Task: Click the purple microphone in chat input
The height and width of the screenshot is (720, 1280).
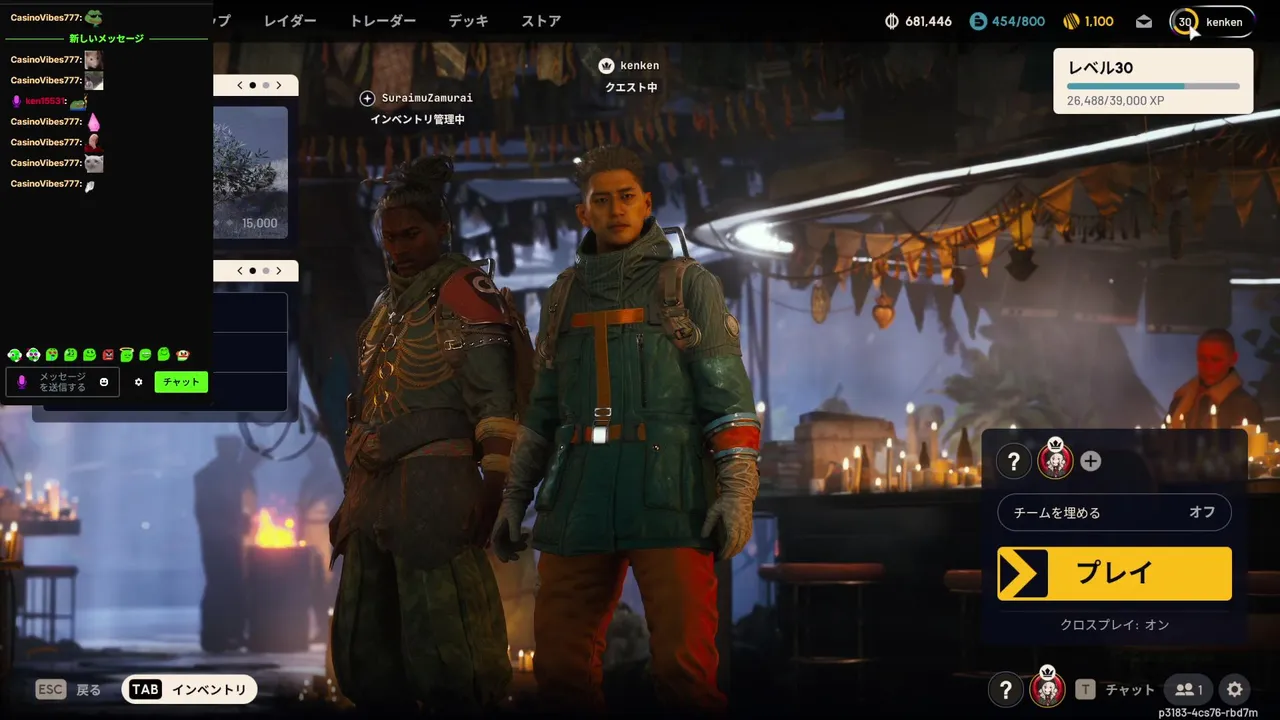Action: point(22,382)
